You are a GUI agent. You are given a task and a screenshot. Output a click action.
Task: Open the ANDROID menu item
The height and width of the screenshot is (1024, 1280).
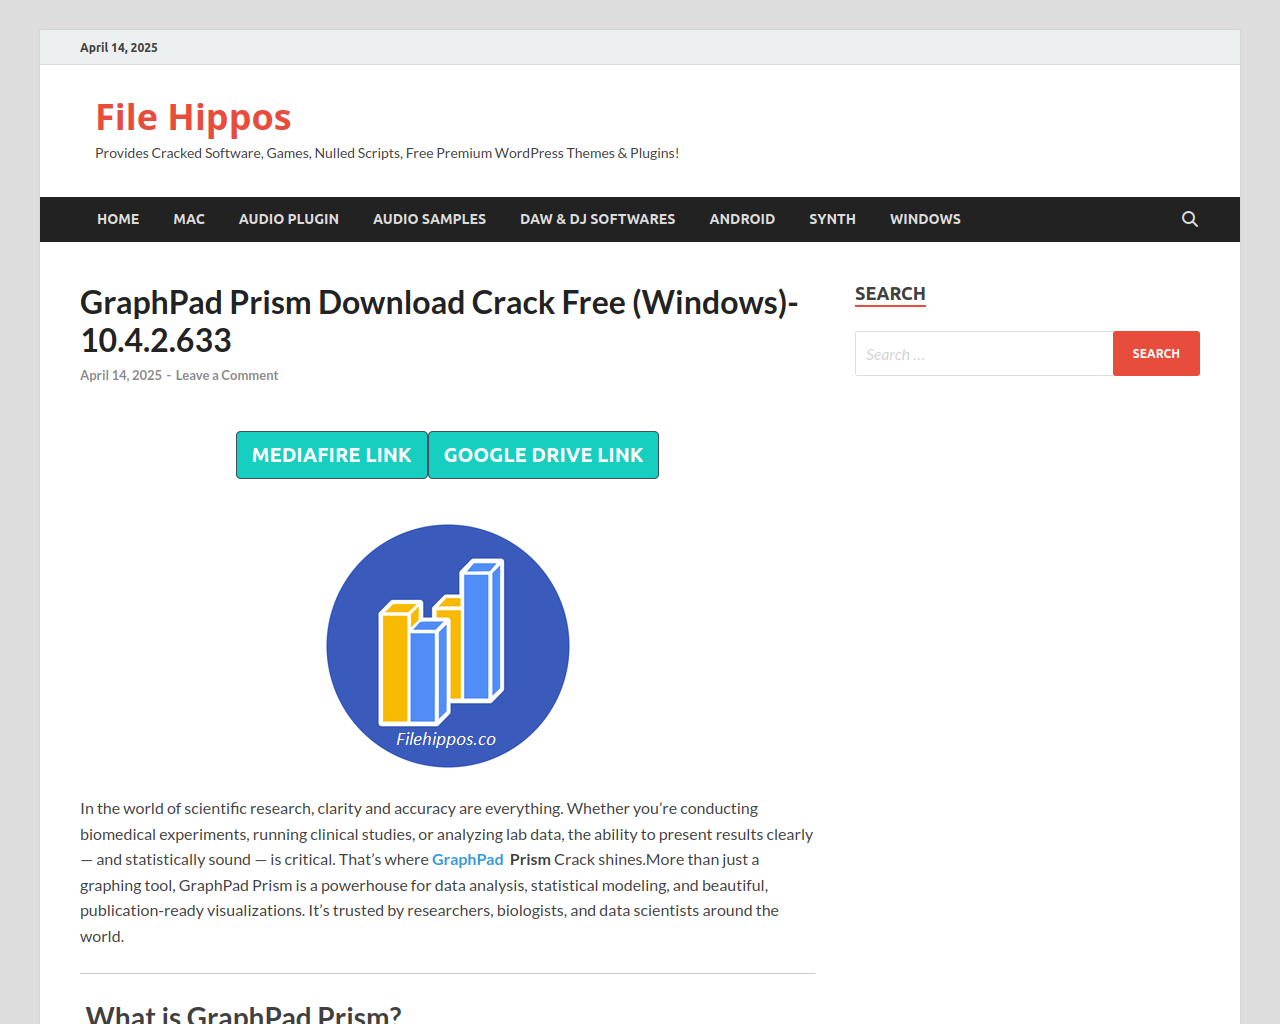742,219
